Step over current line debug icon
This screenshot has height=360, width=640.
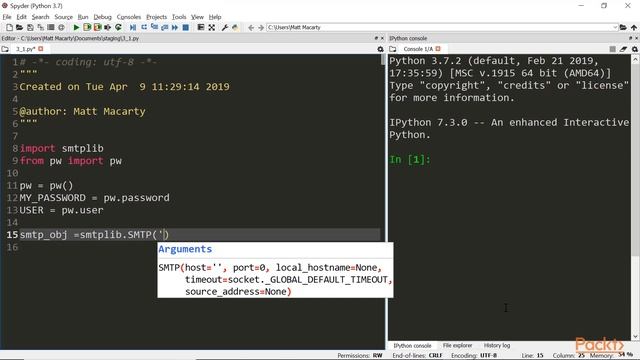tap(144, 27)
